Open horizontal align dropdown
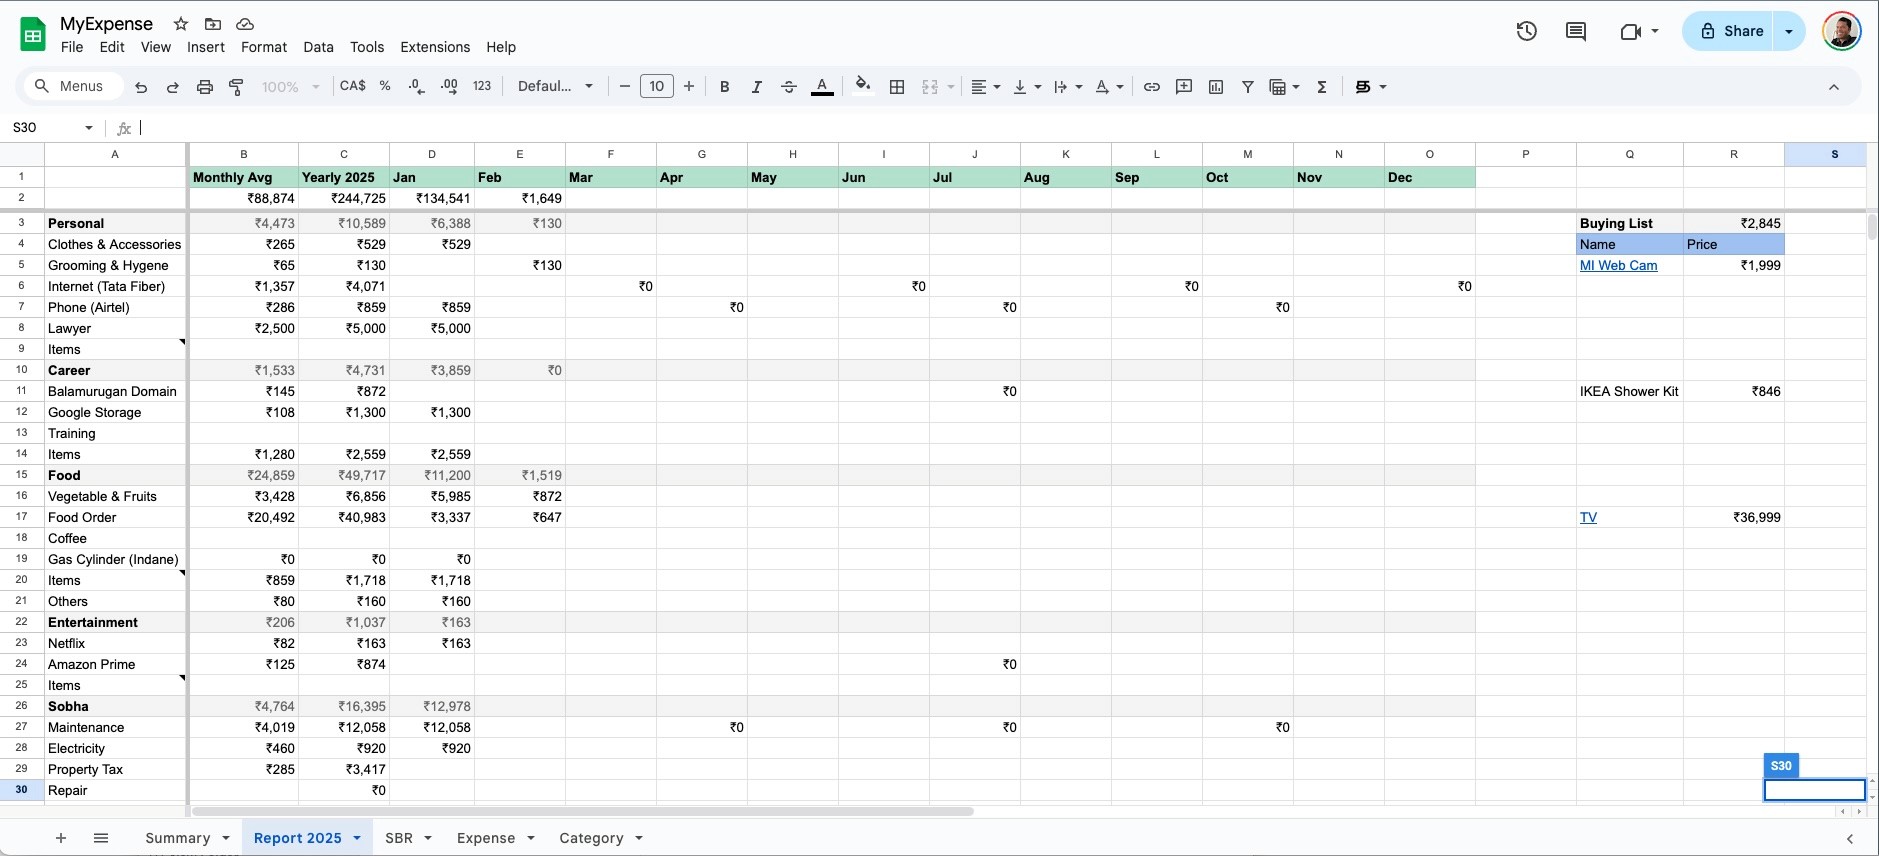The image size is (1879, 856). pos(986,87)
